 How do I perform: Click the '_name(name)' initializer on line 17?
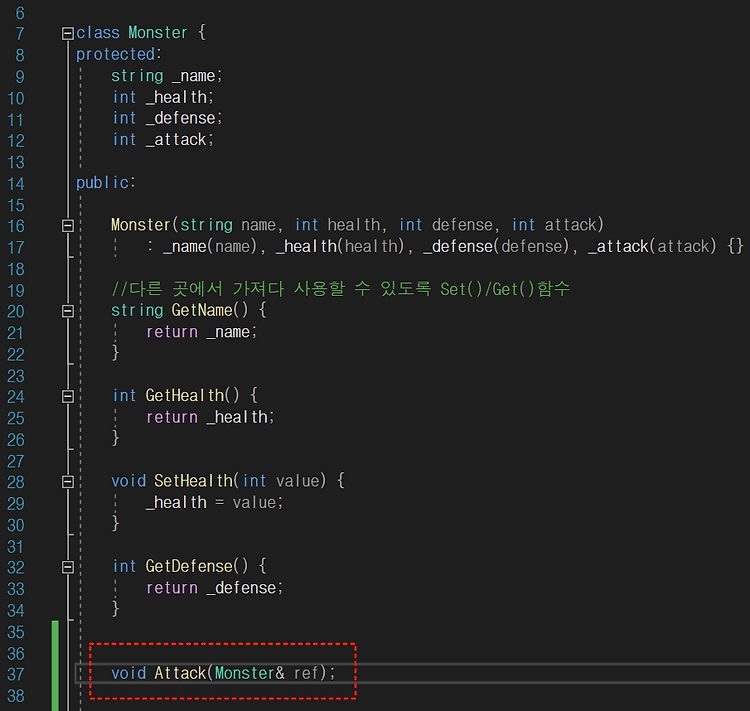(x=210, y=246)
